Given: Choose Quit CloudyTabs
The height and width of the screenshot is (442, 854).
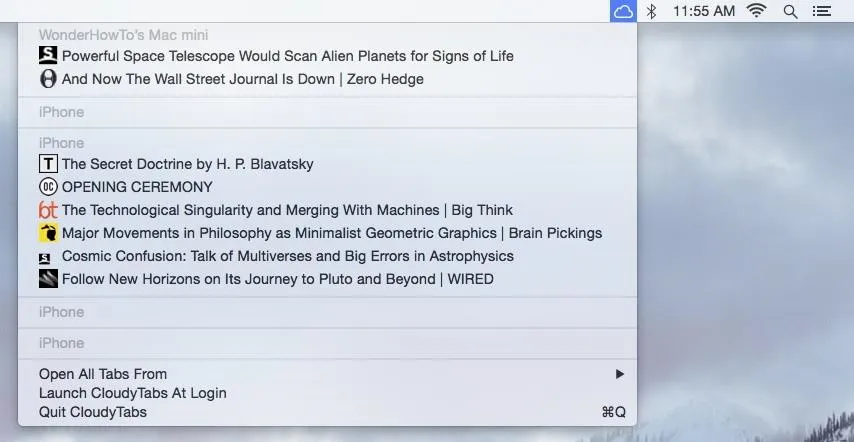Looking at the screenshot, I should click(x=327, y=412).
